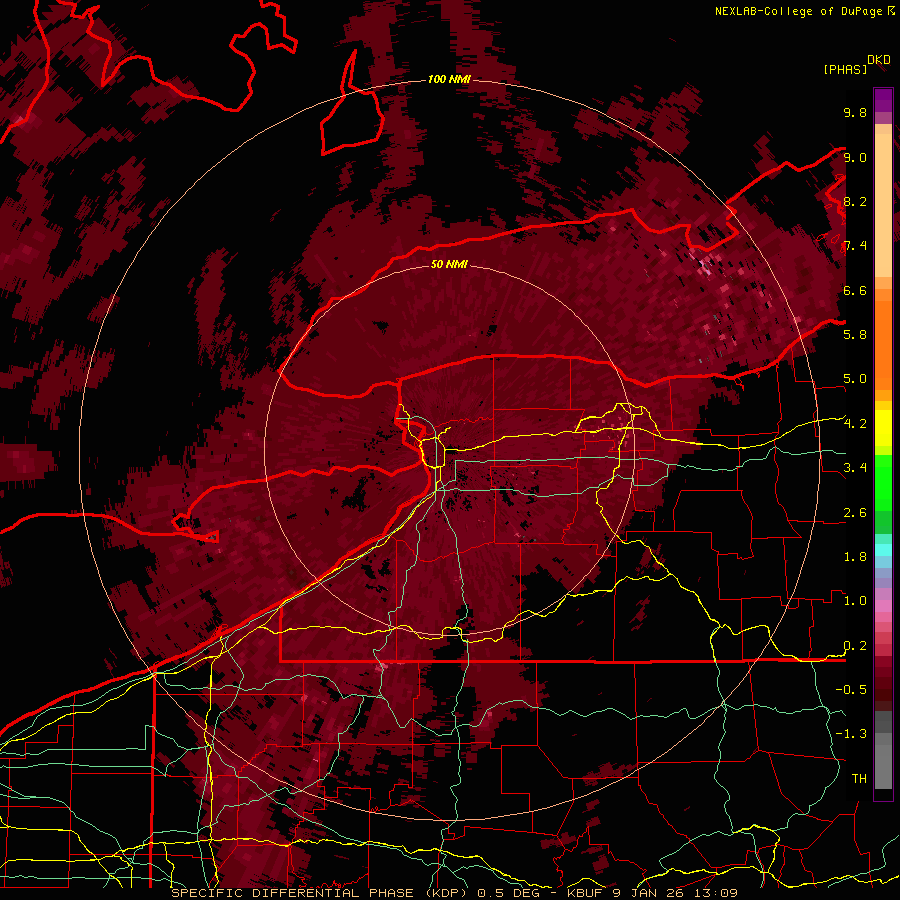The image size is (900, 900).
Task: Click the 9 JAN 26 13:09 timestamp
Action: 674,893
